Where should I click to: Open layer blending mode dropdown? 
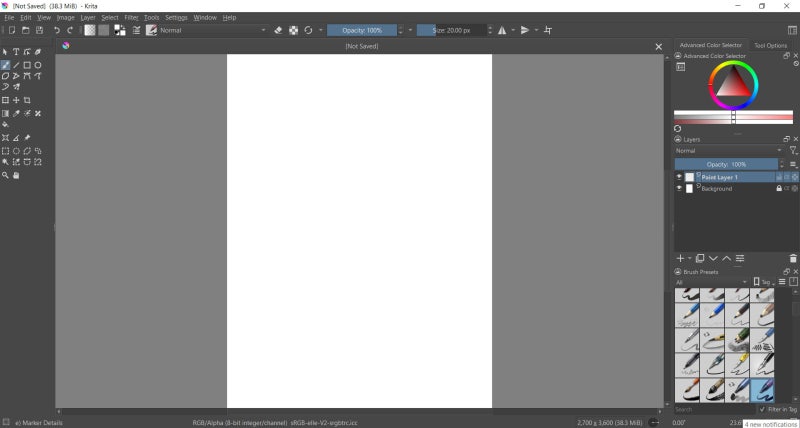pos(729,151)
